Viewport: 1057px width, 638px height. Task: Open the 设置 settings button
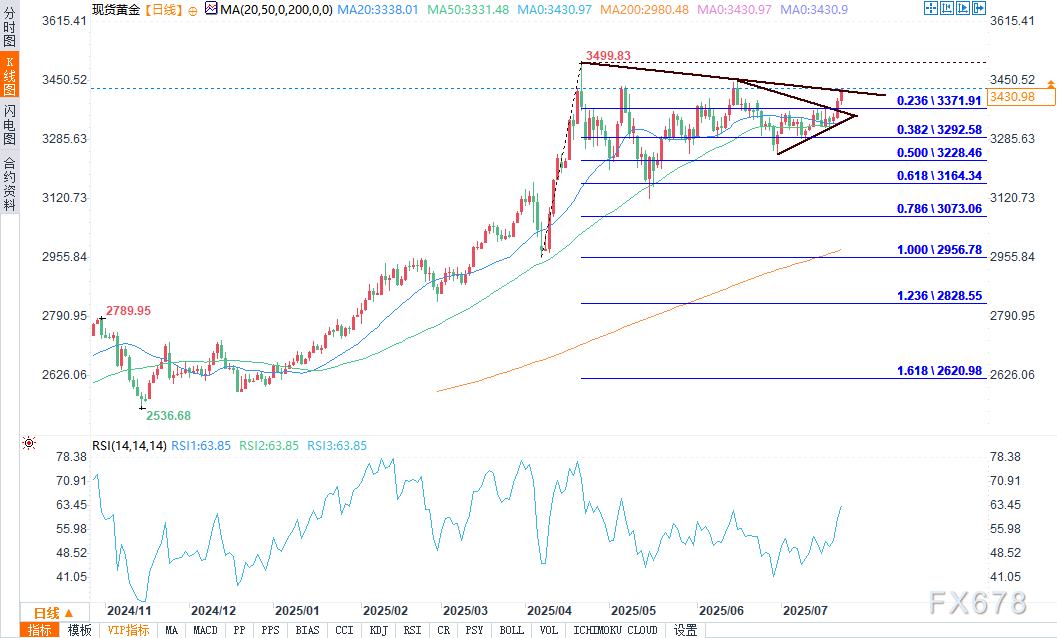[x=685, y=630]
